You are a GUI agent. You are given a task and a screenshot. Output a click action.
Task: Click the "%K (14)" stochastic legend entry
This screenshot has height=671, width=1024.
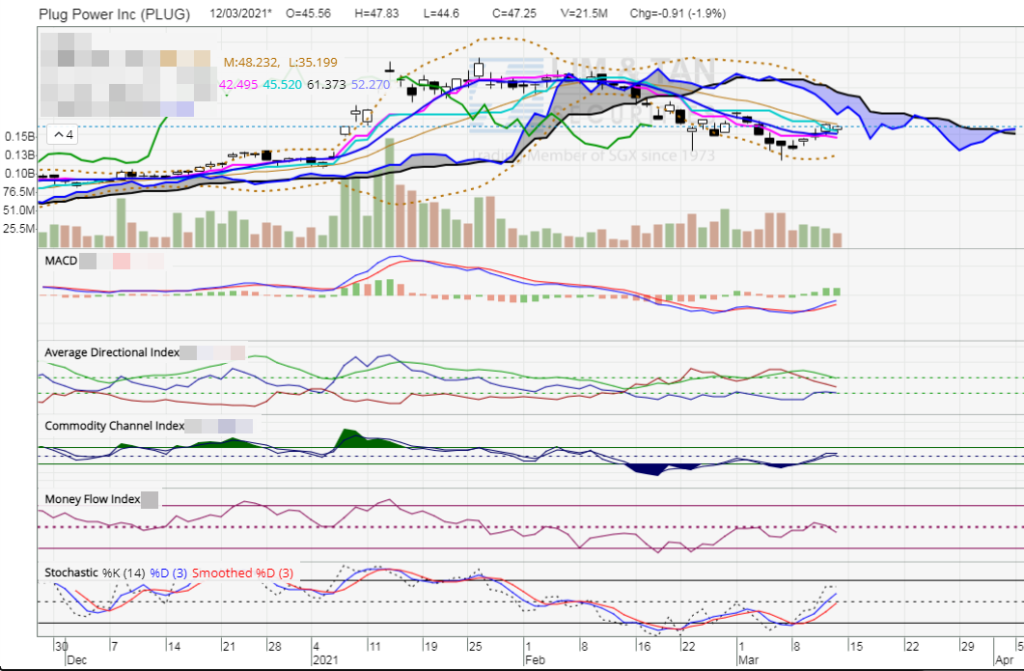pyautogui.click(x=123, y=573)
